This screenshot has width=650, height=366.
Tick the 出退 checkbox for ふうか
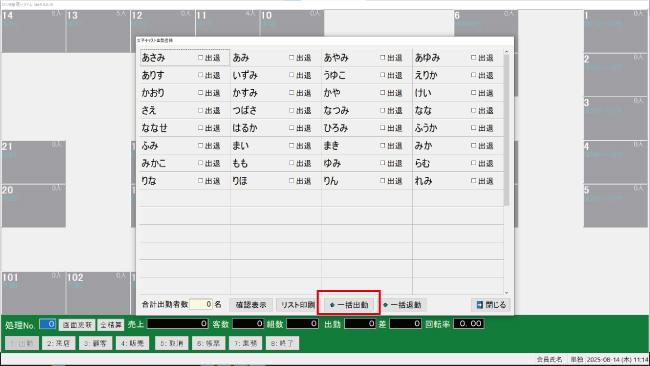[473, 128]
